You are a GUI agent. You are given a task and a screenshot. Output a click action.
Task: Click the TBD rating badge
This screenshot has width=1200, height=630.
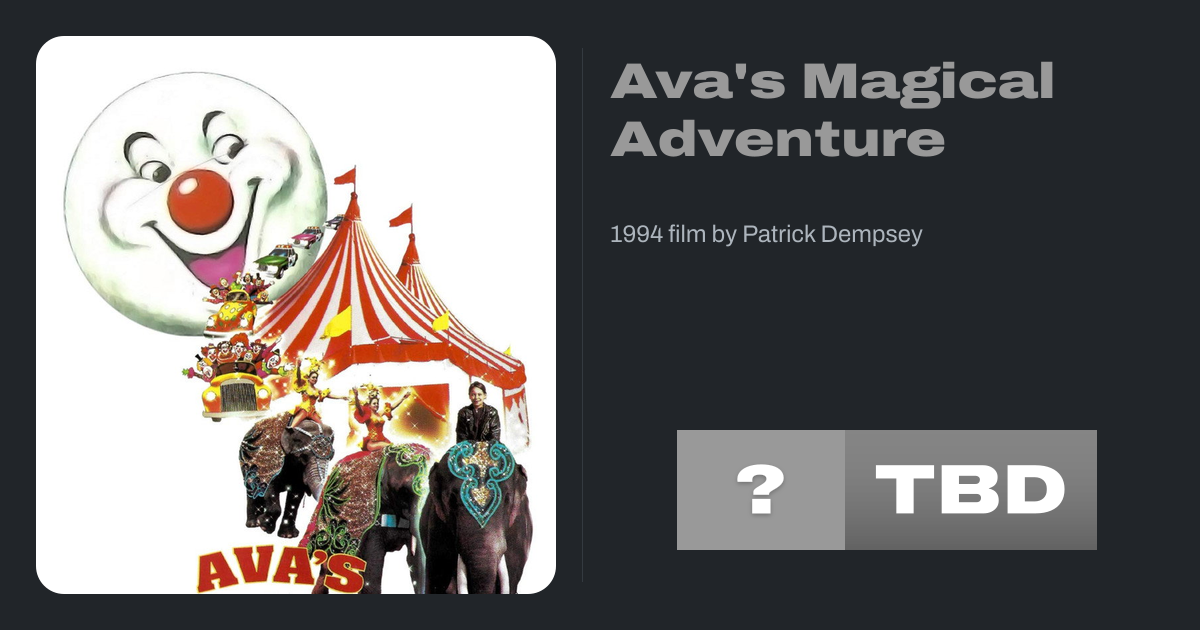point(971,490)
